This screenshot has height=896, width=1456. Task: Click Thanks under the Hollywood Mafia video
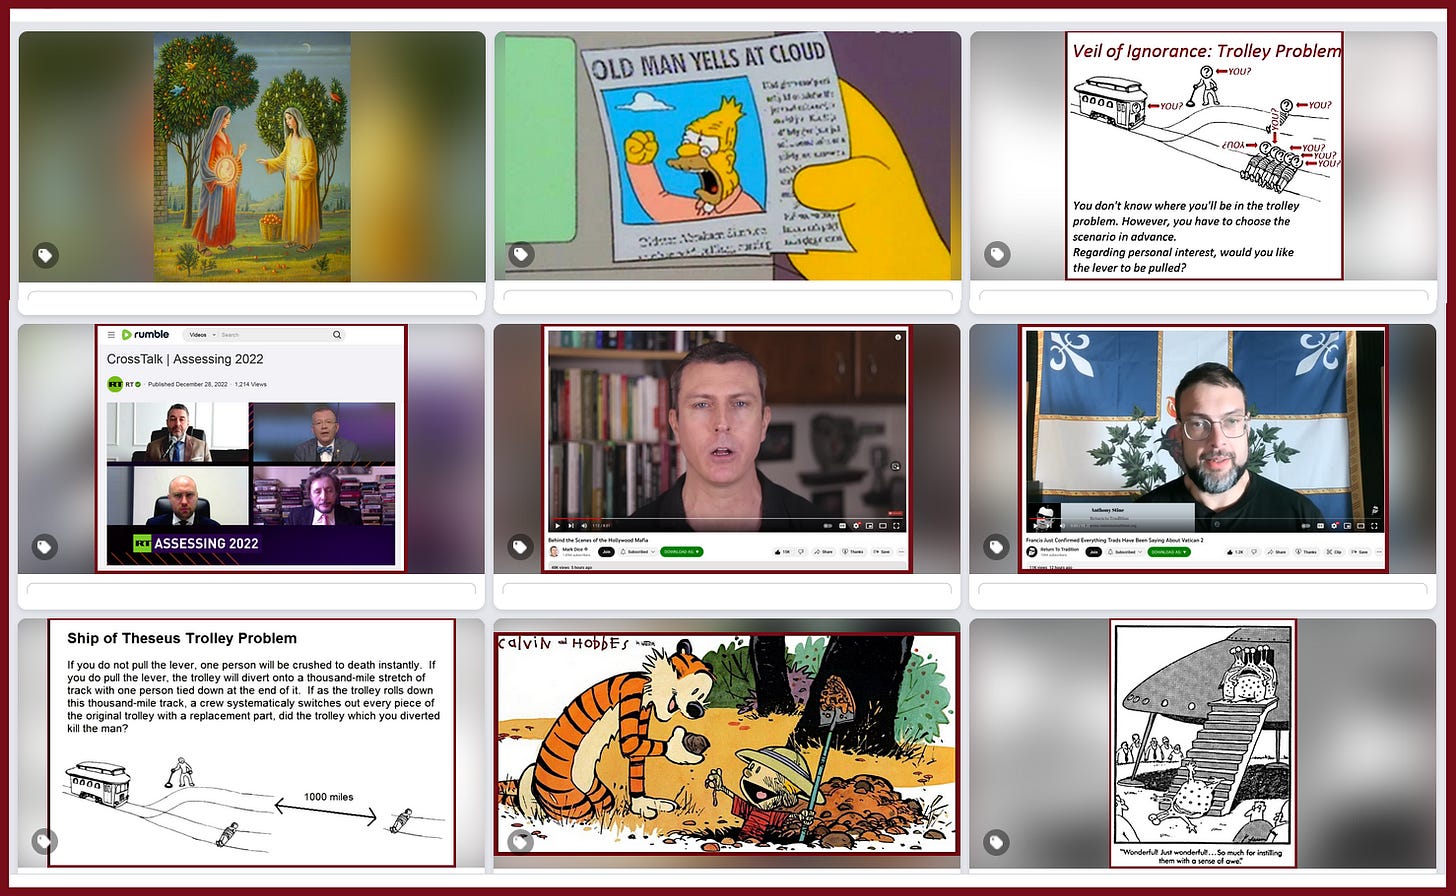click(x=851, y=552)
